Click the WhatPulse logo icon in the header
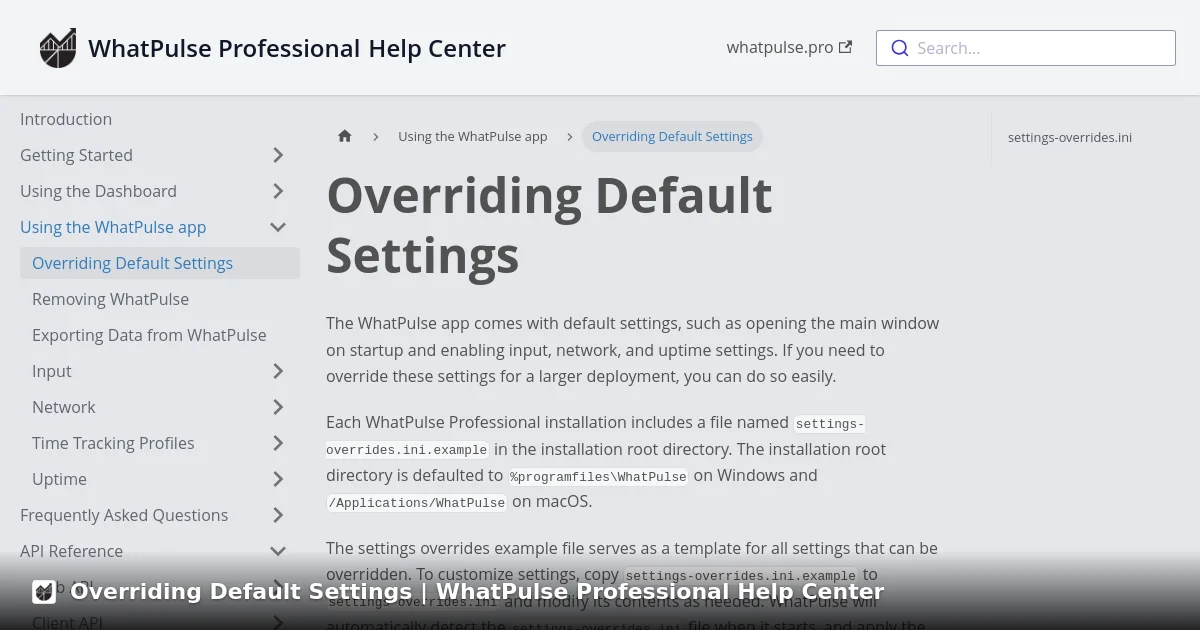The height and width of the screenshot is (630, 1200). [58, 48]
